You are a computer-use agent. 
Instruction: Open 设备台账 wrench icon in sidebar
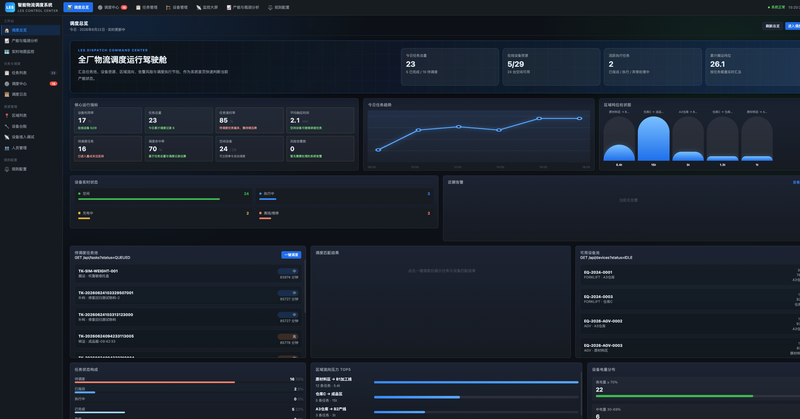[x=7, y=126]
